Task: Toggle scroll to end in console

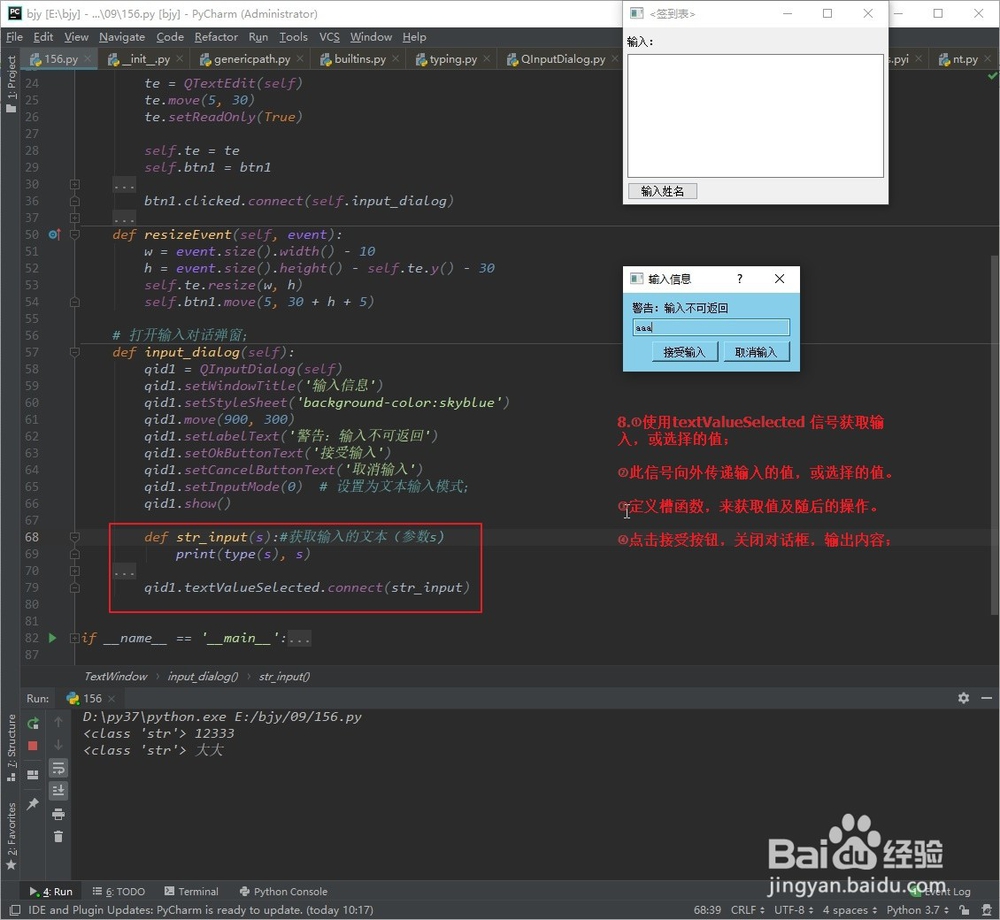Action: tap(59, 790)
